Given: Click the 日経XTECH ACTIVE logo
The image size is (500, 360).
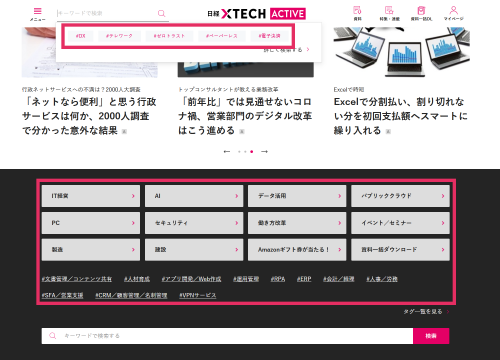Looking at the screenshot, I should click(256, 14).
